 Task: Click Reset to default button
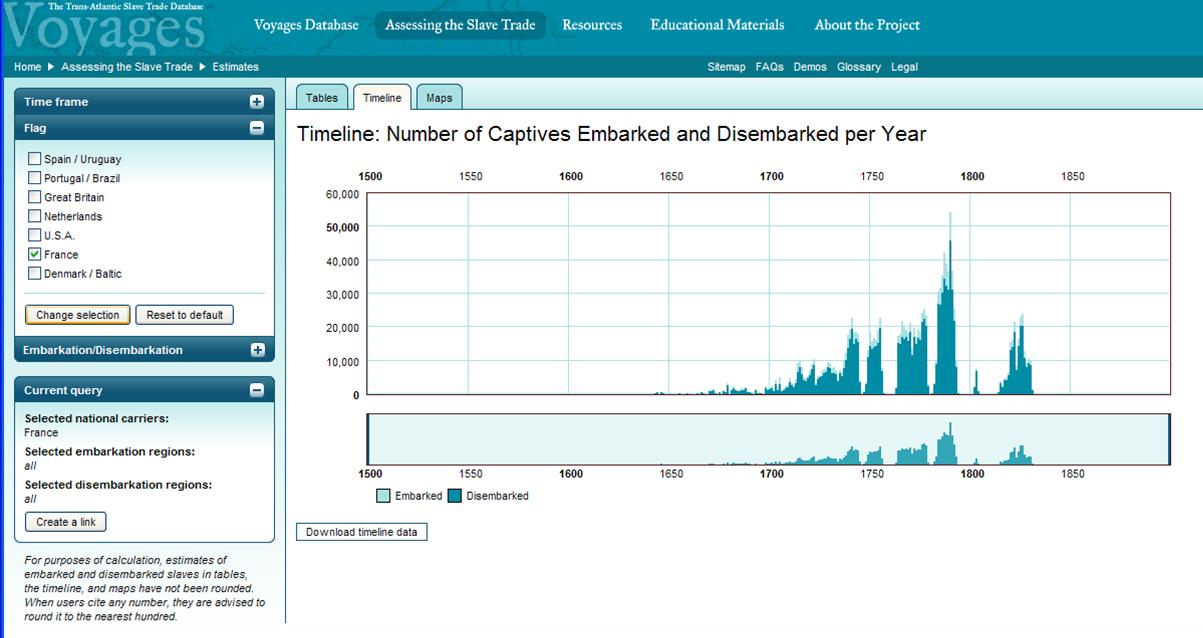[184, 315]
